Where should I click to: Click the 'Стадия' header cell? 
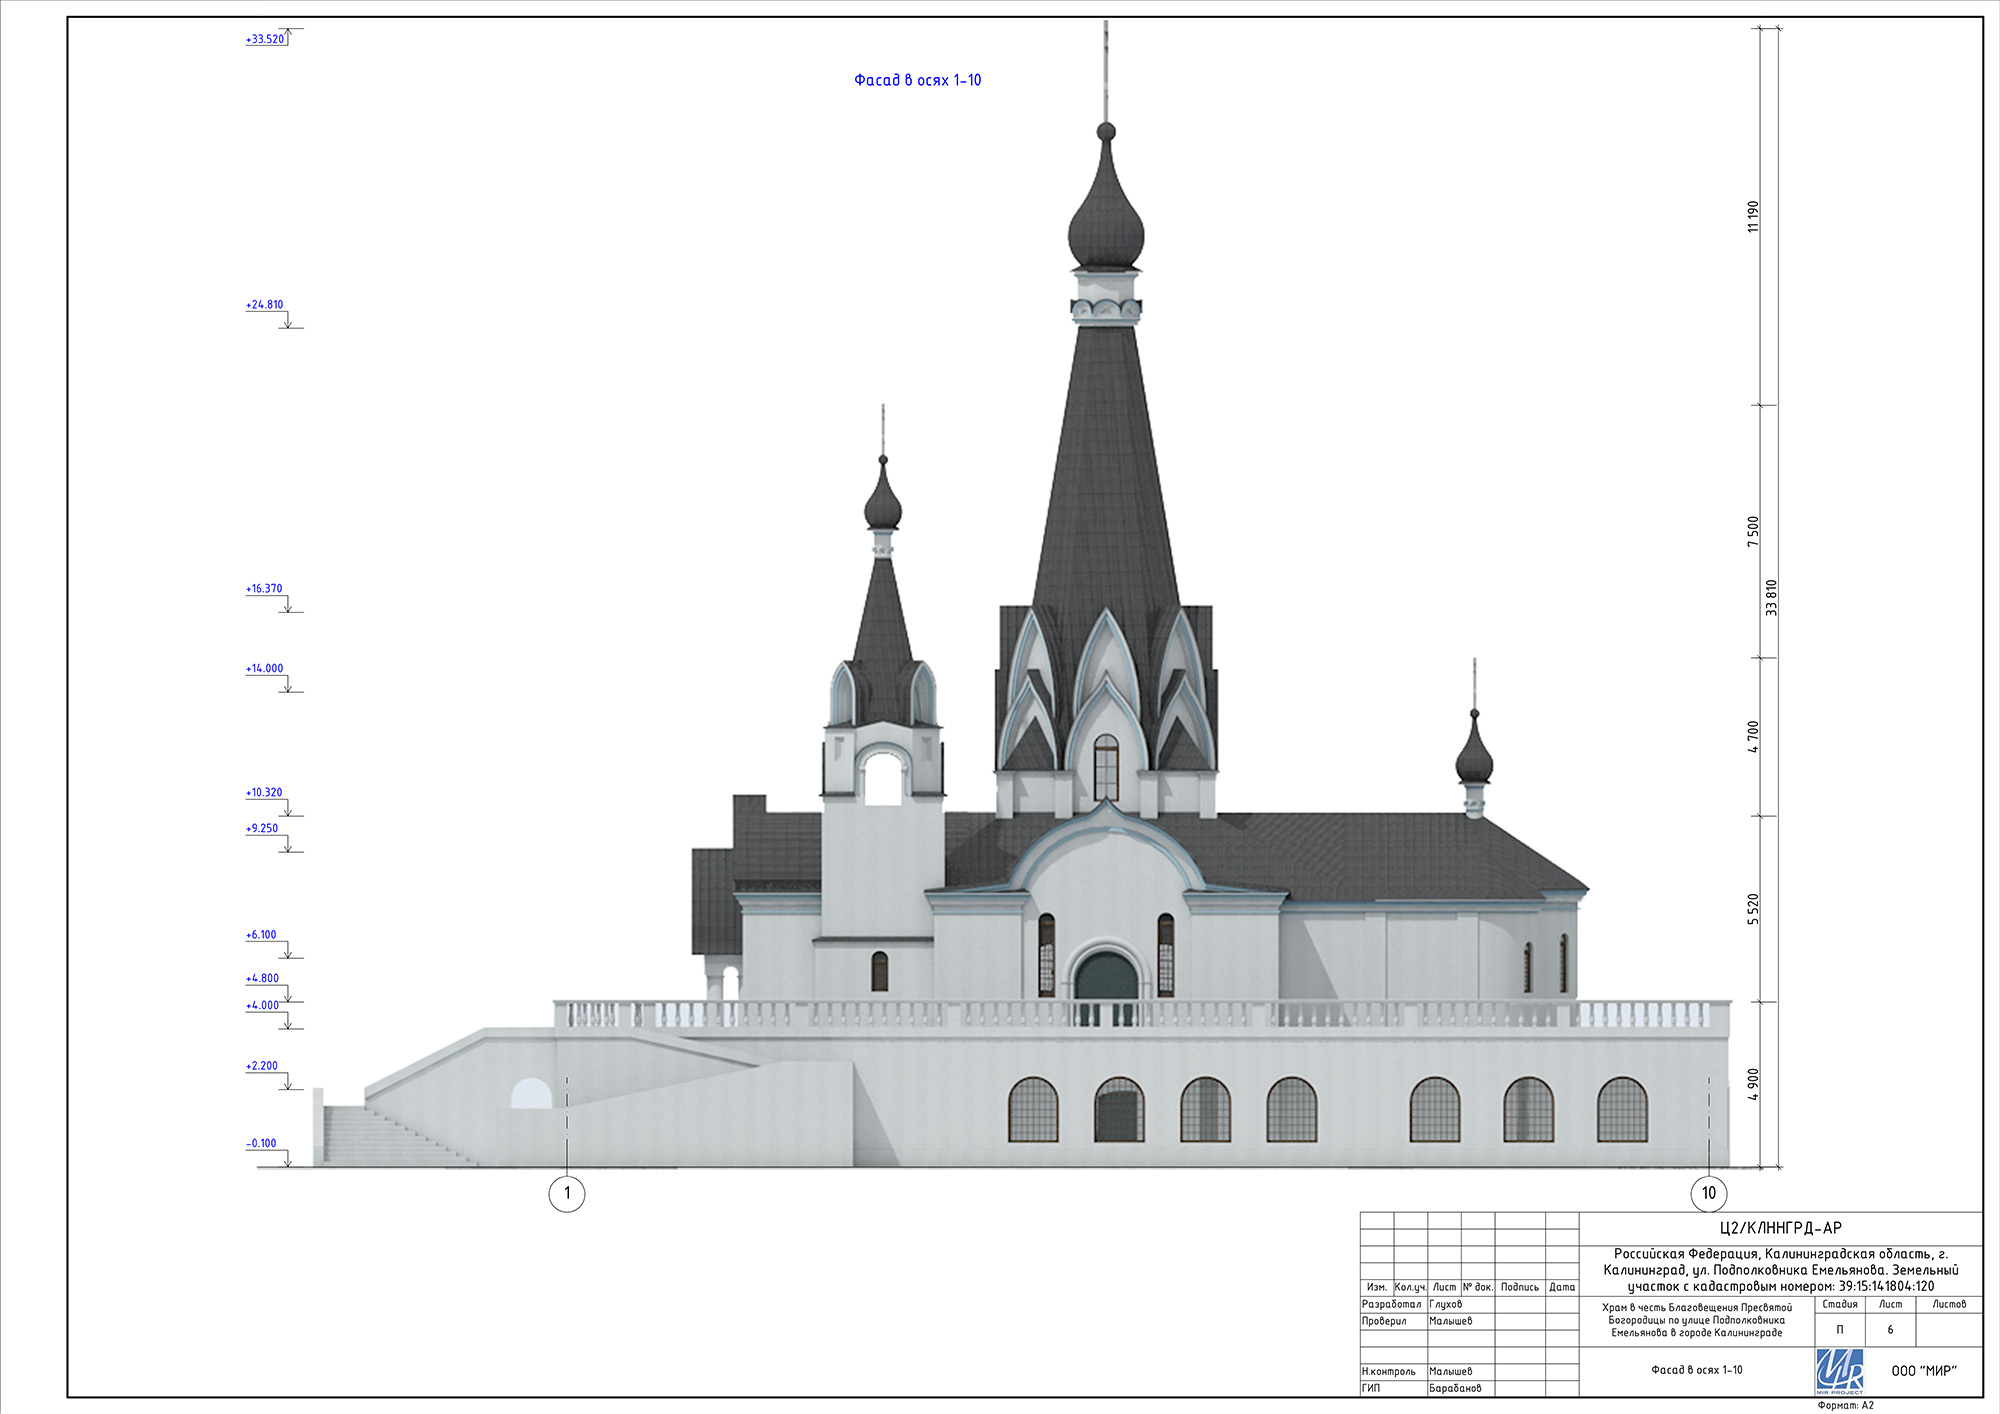click(1839, 1304)
